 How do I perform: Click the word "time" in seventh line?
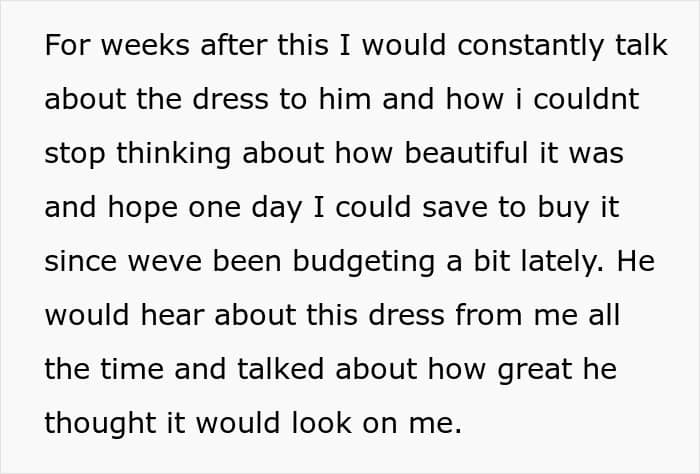[132, 369]
